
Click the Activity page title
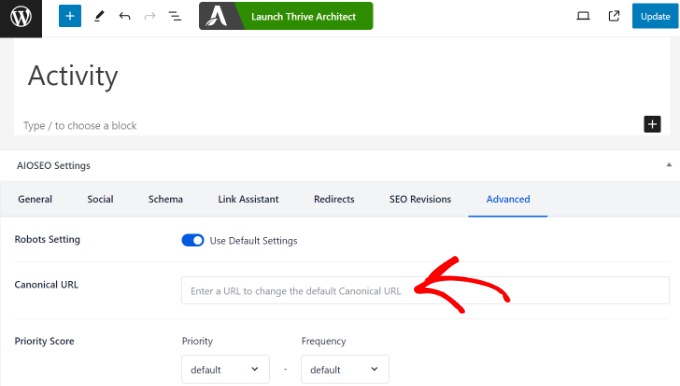tap(73, 76)
